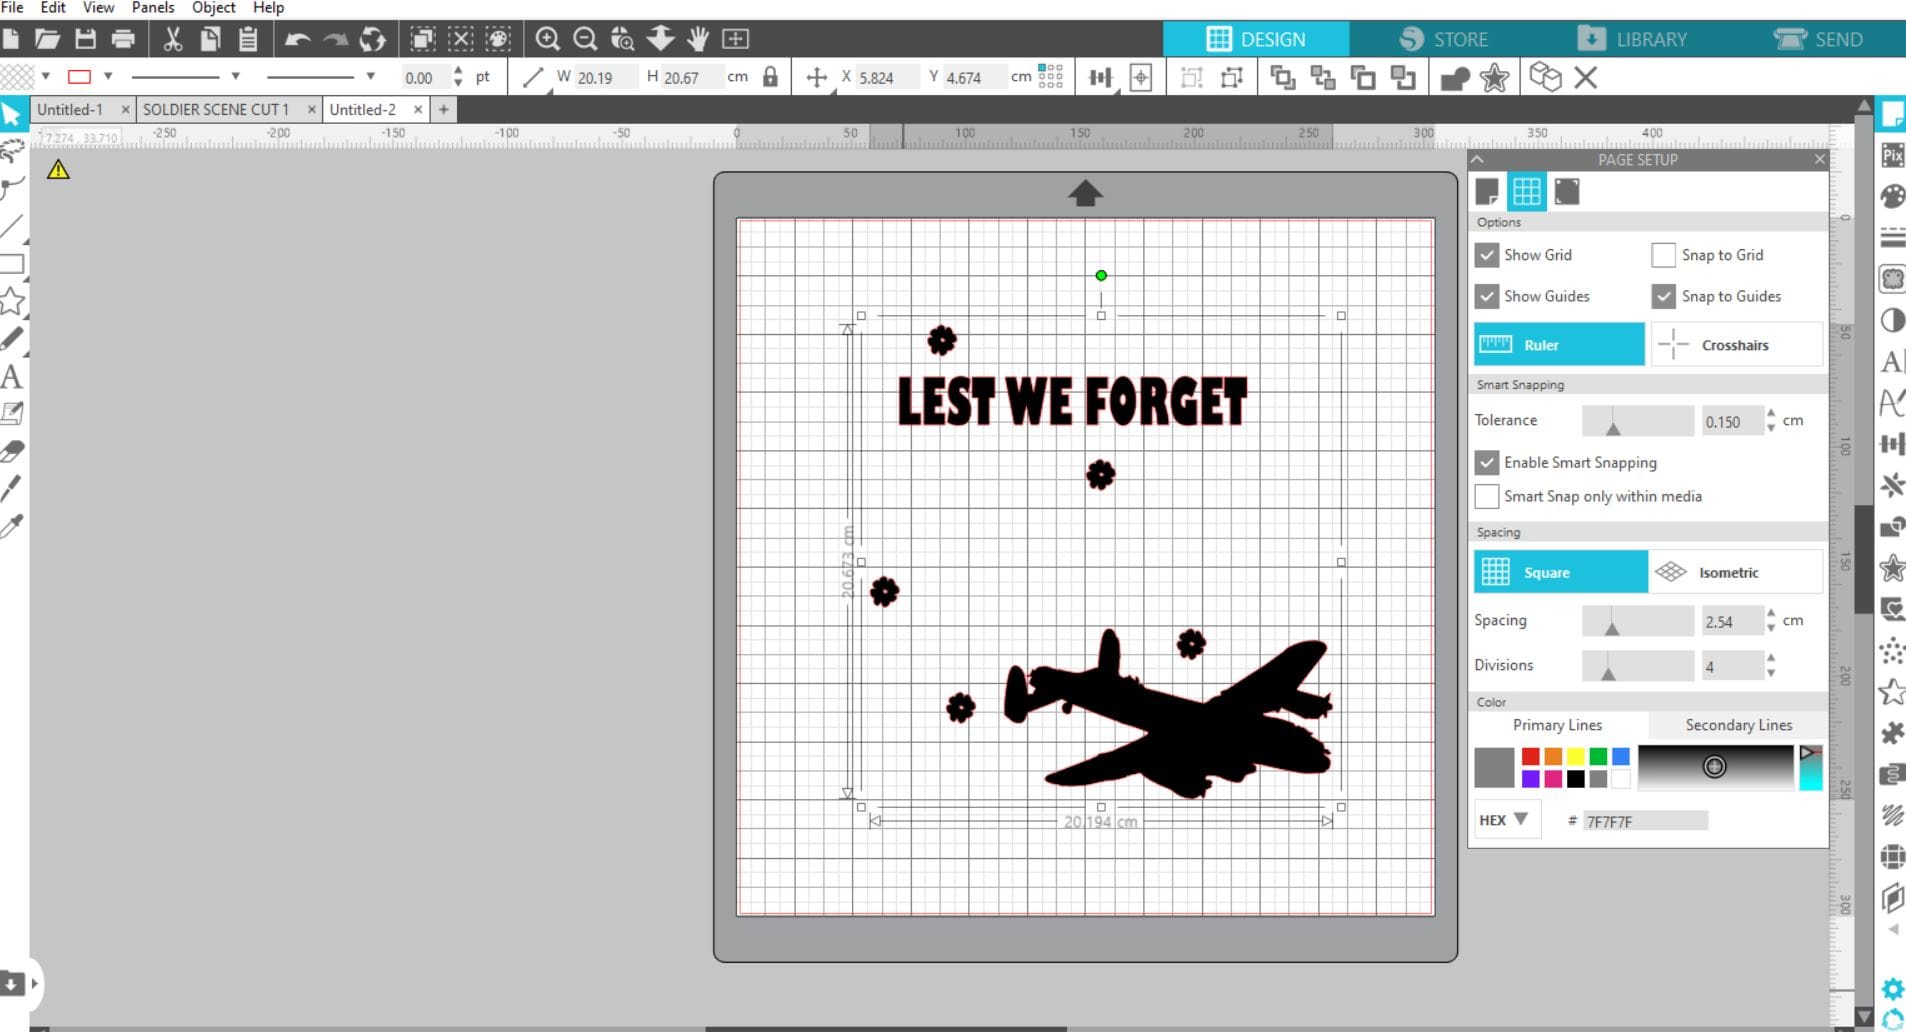Screen dimensions: 1906x1032
Task: Click the Redo arrow icon
Action: point(336,39)
